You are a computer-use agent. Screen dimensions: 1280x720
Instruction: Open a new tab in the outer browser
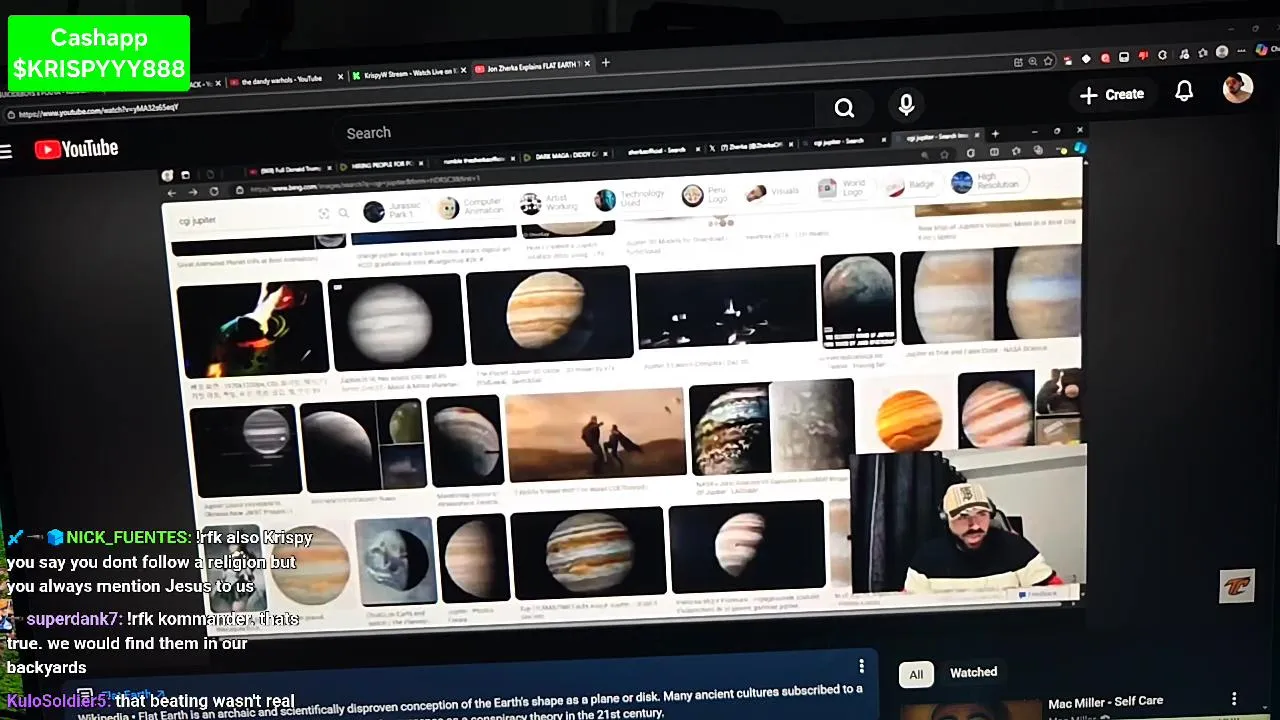pyautogui.click(x=605, y=63)
